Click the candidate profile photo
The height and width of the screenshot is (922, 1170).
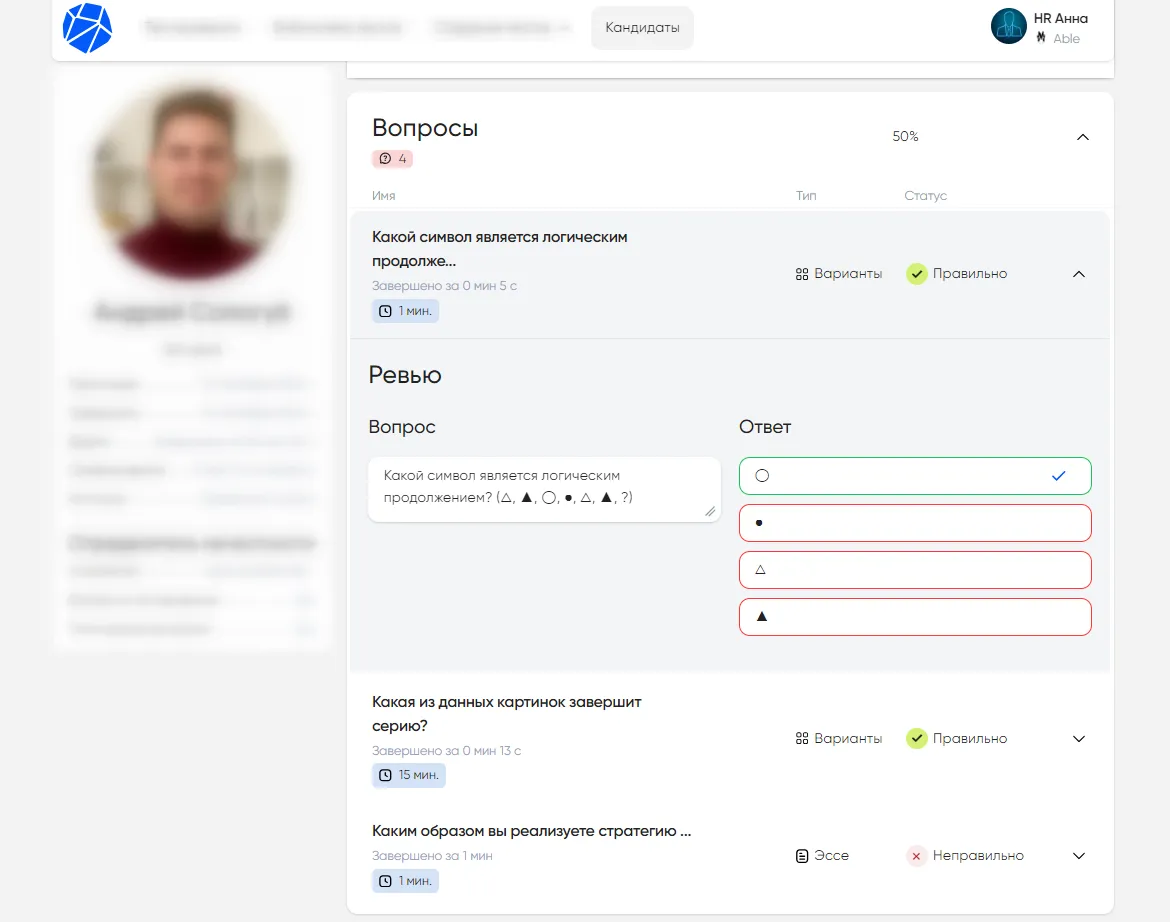click(191, 180)
